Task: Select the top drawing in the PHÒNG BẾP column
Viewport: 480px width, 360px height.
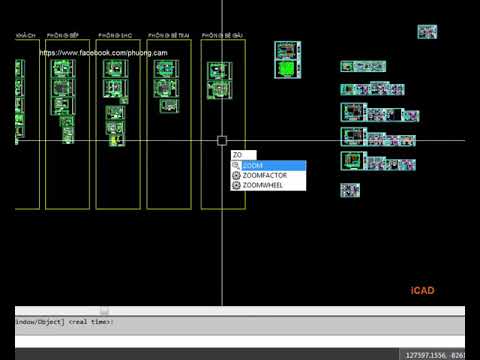Action: (63, 69)
